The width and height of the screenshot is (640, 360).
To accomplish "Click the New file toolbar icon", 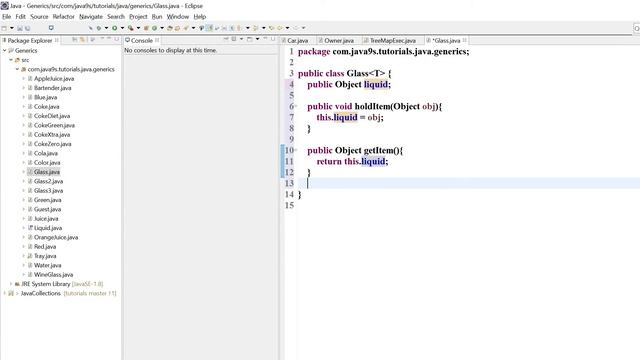I will click(x=4, y=28).
